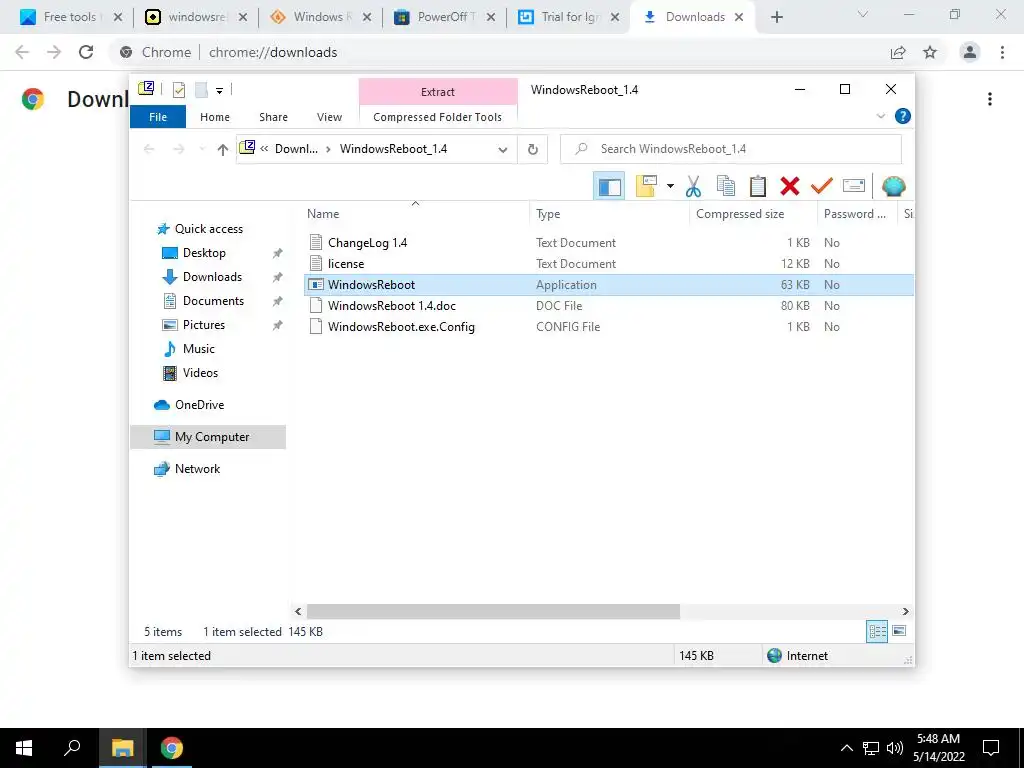Image resolution: width=1024 pixels, height=768 pixels.
Task: Select Desktop in navigation pane
Action: click(x=204, y=253)
